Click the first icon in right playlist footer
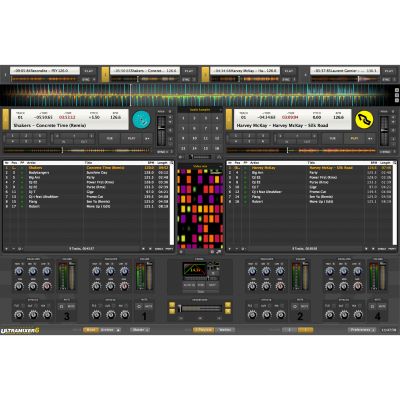Screen dimensions: 400x400 pyautogui.click(x=230, y=249)
